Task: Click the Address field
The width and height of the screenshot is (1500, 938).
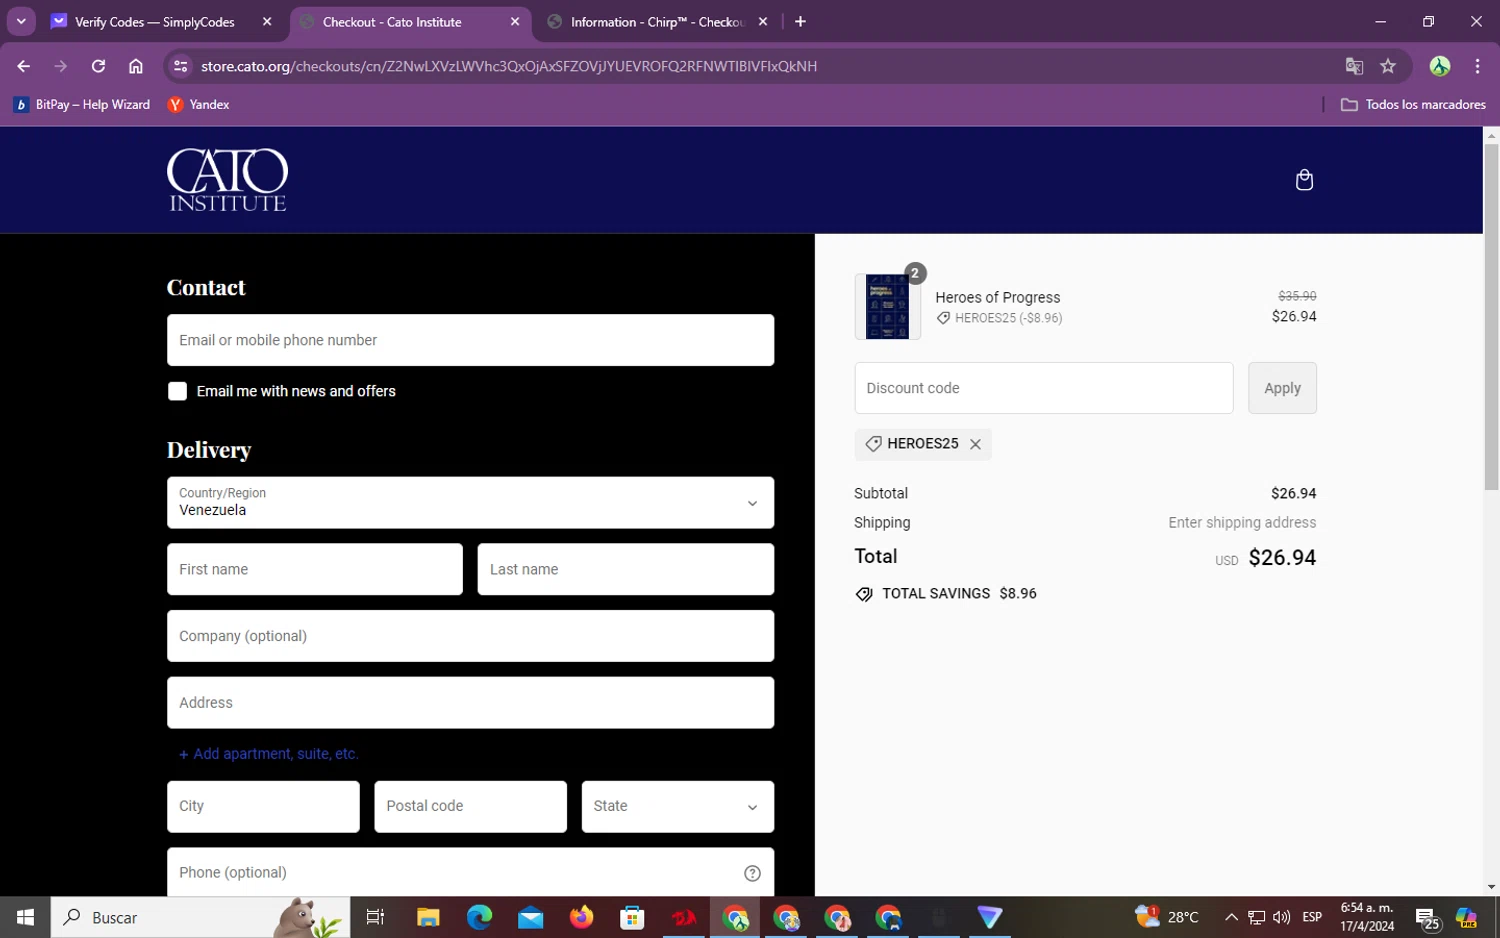Action: (470, 702)
